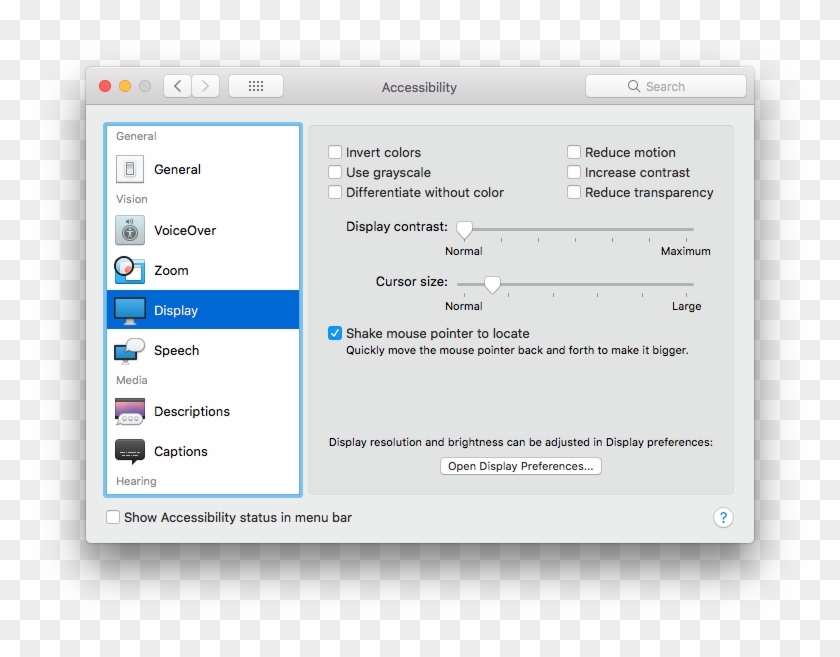
Task: Check Show Accessibility status in menu bar
Action: click(x=113, y=517)
